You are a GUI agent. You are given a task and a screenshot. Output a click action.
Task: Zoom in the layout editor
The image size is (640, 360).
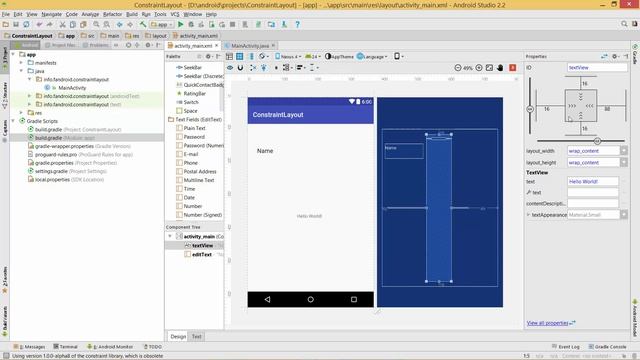pos(479,68)
